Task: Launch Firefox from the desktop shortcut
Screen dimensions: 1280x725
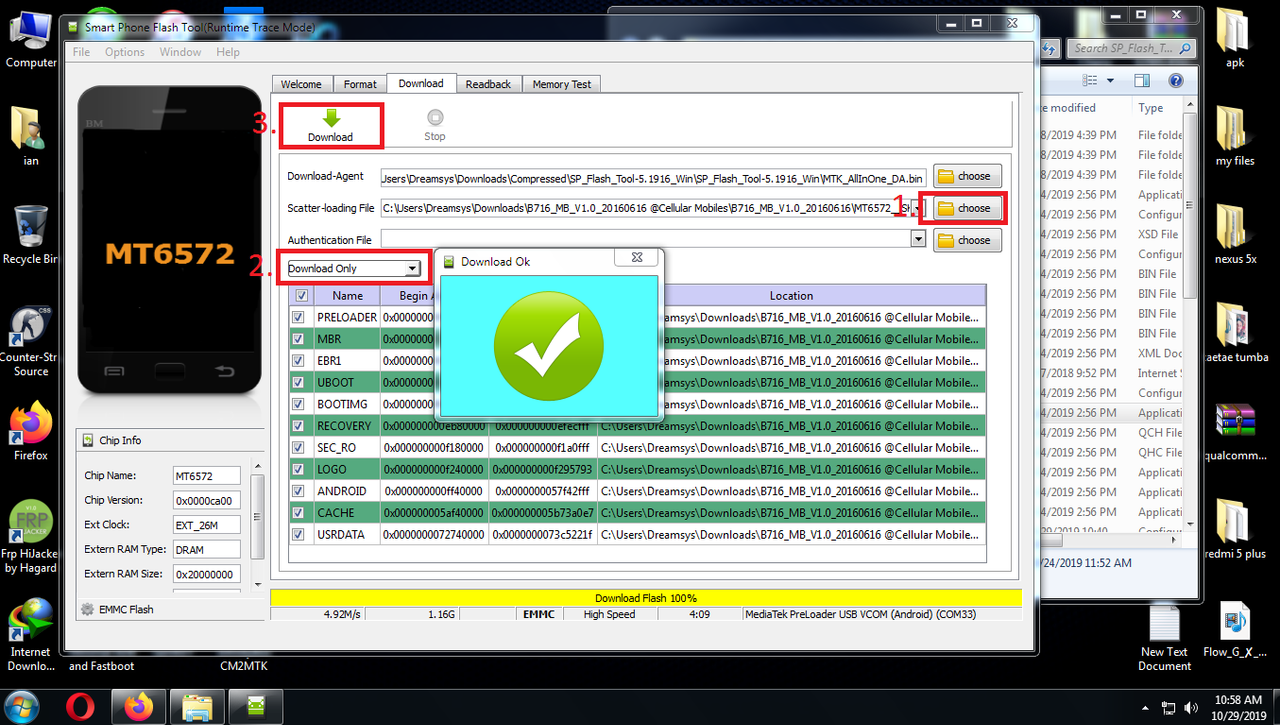Action: tap(31, 430)
